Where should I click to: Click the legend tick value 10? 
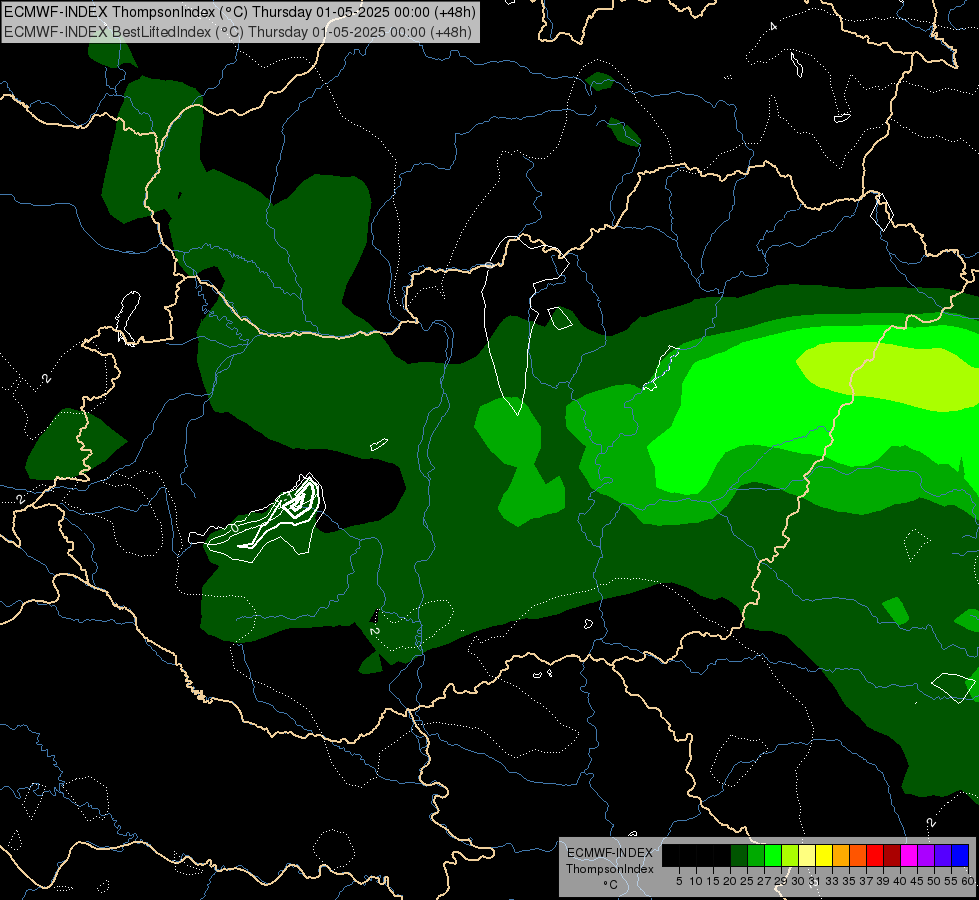pos(696,881)
